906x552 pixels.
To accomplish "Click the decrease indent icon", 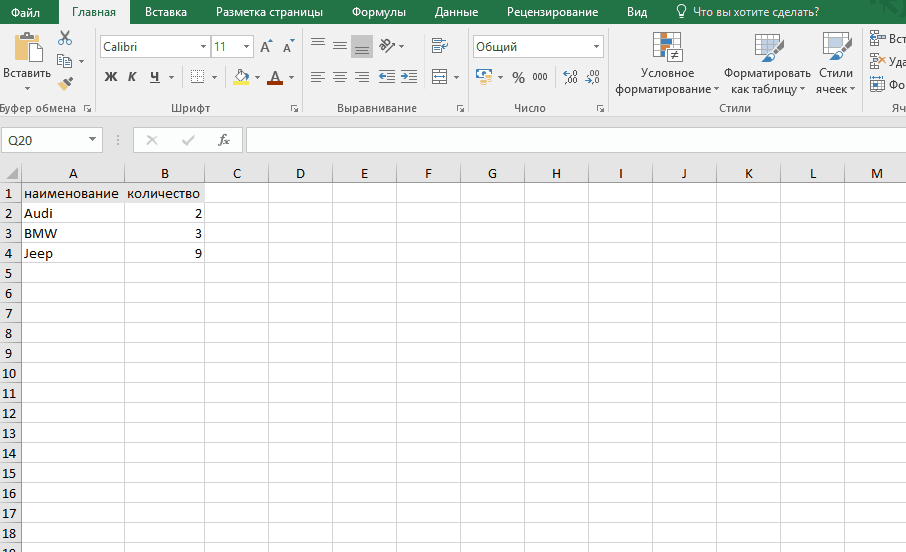I will tap(387, 77).
